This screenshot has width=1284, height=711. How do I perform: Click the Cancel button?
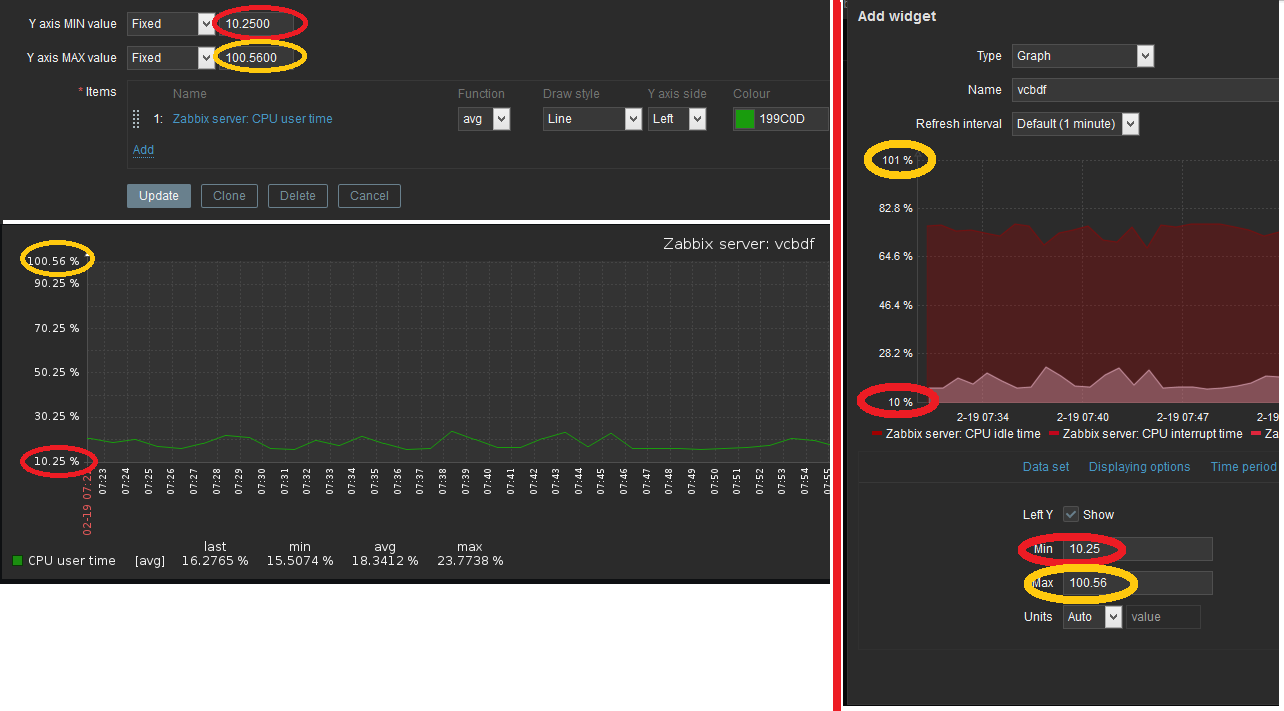point(369,196)
